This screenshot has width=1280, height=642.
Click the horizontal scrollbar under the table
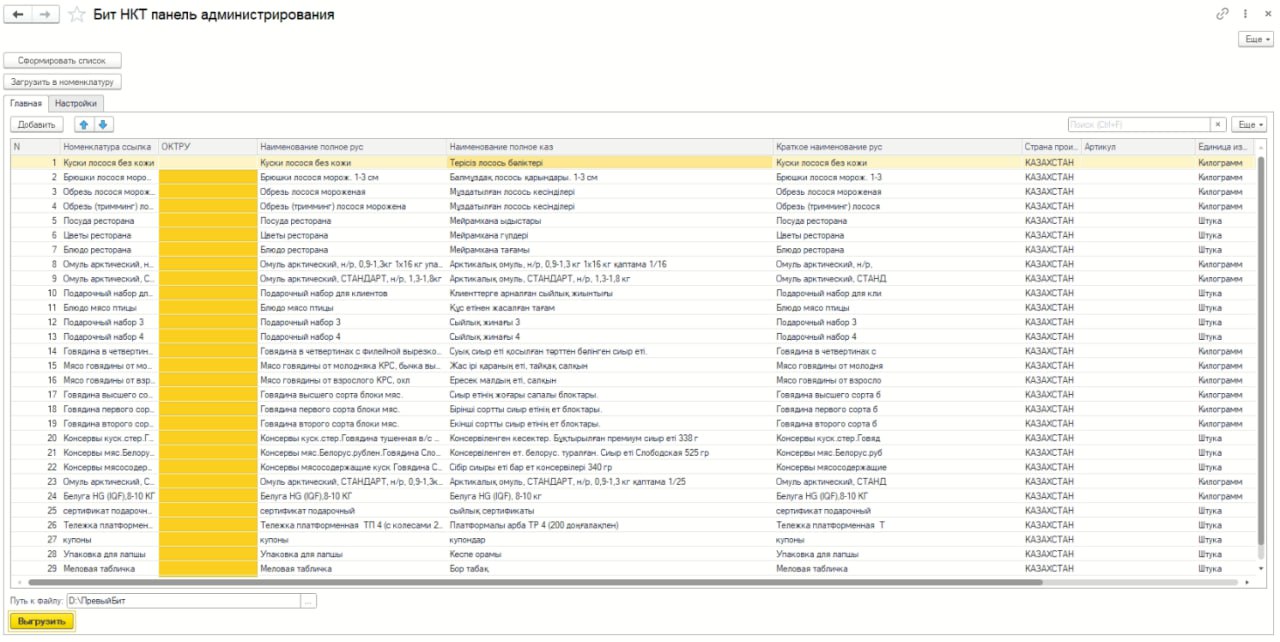coord(600,581)
